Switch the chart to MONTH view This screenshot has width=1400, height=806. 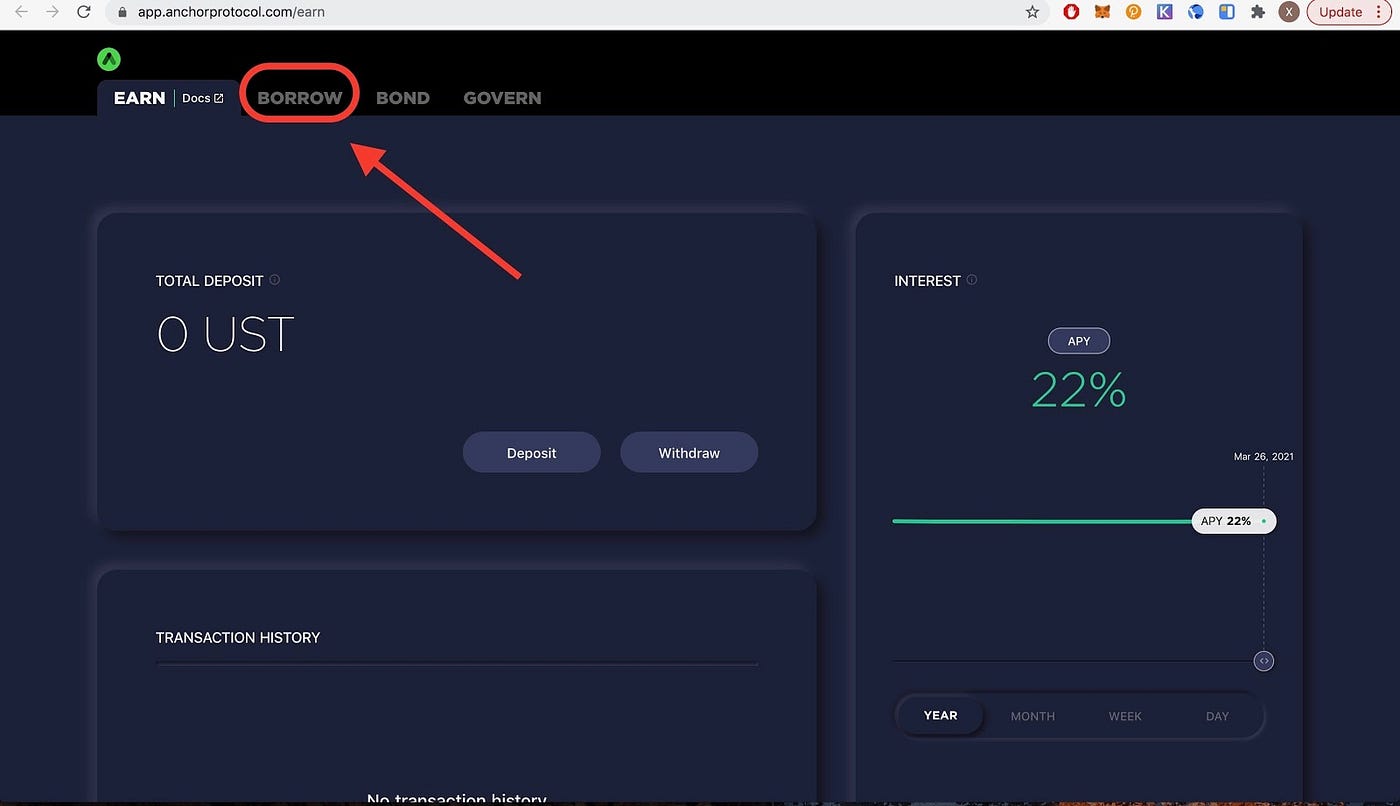coord(1032,716)
